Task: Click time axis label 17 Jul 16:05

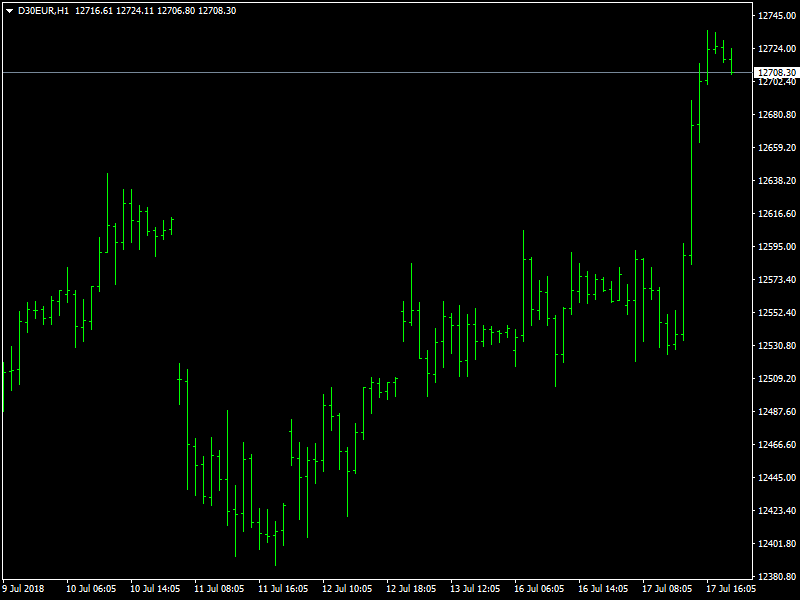Action: click(x=731, y=589)
